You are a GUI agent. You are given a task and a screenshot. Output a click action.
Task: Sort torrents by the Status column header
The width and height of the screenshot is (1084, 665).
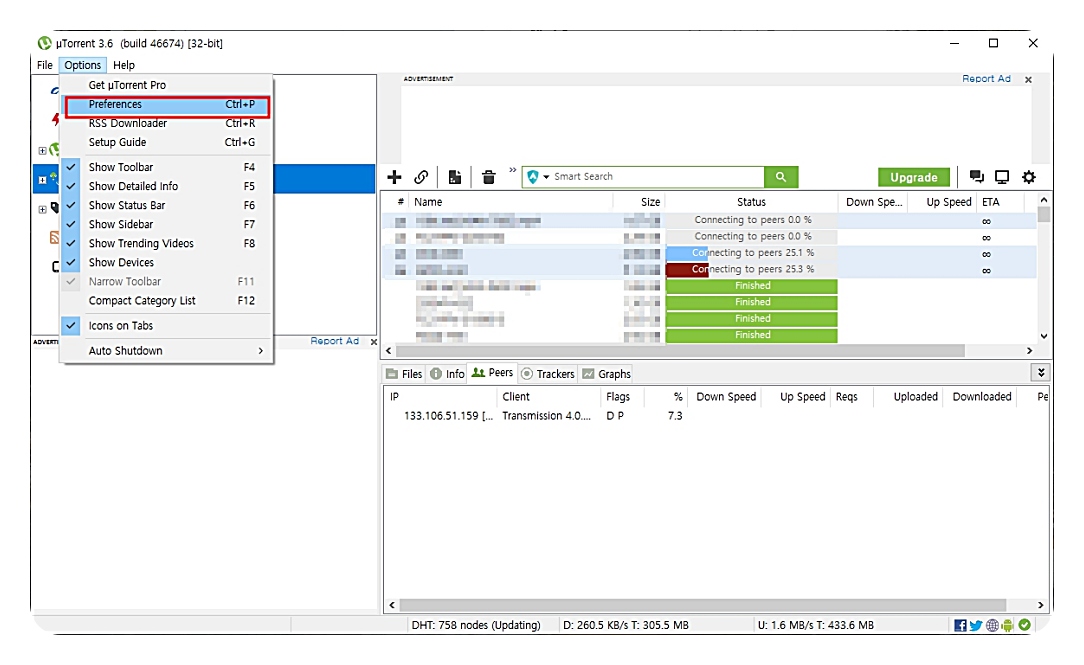click(751, 202)
